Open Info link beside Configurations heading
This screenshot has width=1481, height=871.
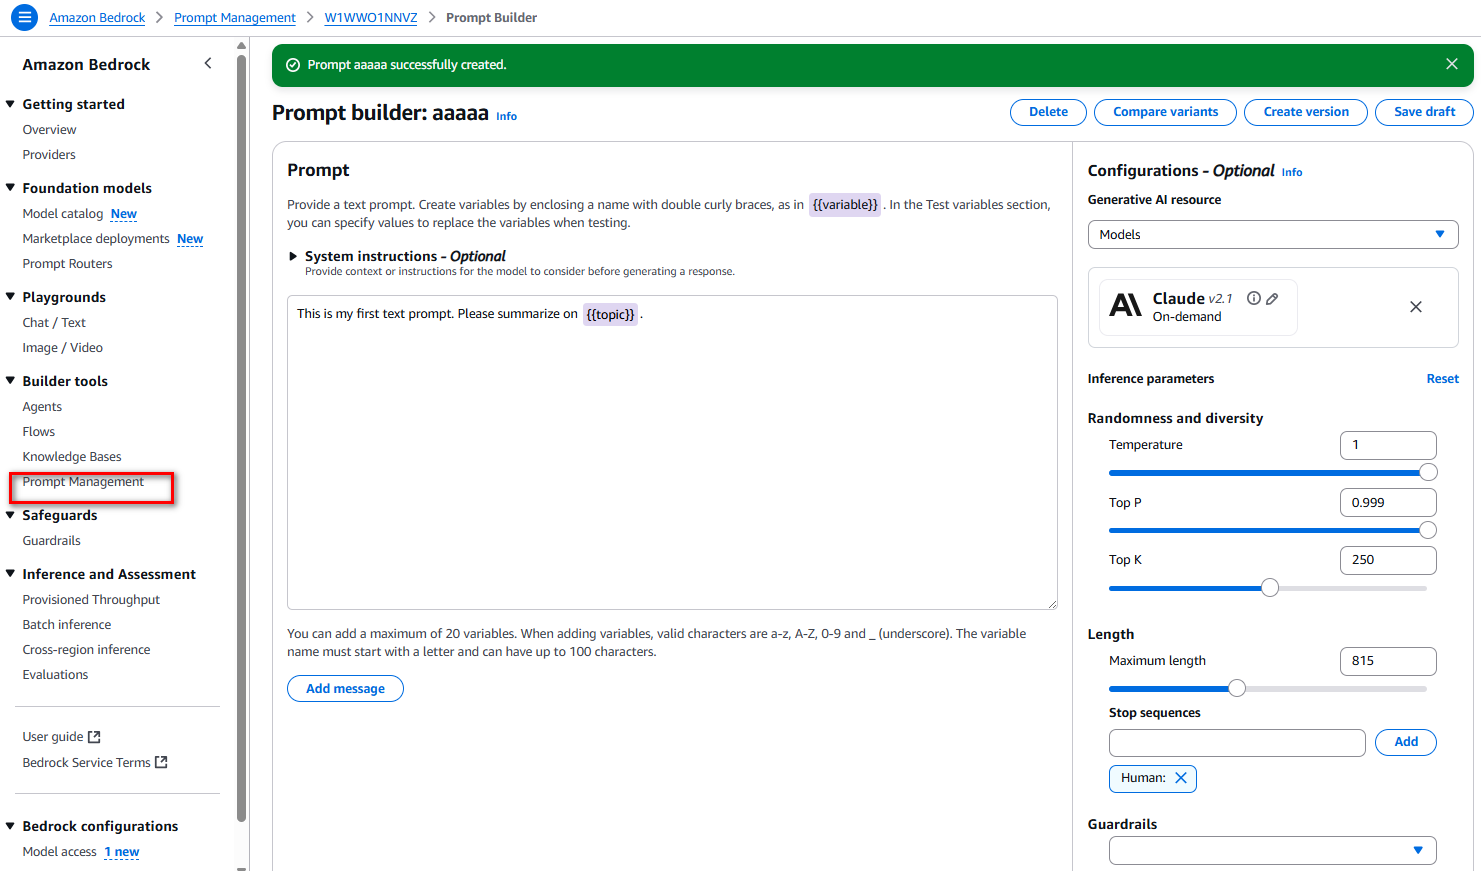tap(1292, 172)
